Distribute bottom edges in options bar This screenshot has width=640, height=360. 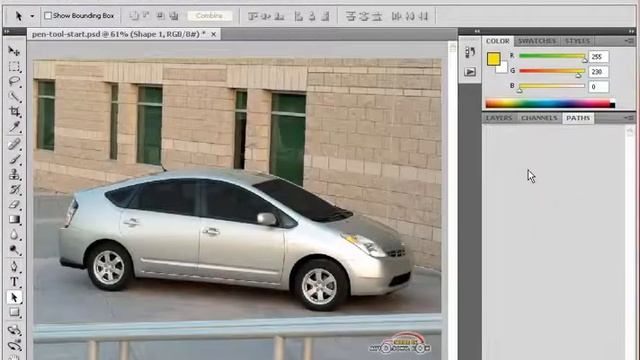pyautogui.click(x=377, y=16)
